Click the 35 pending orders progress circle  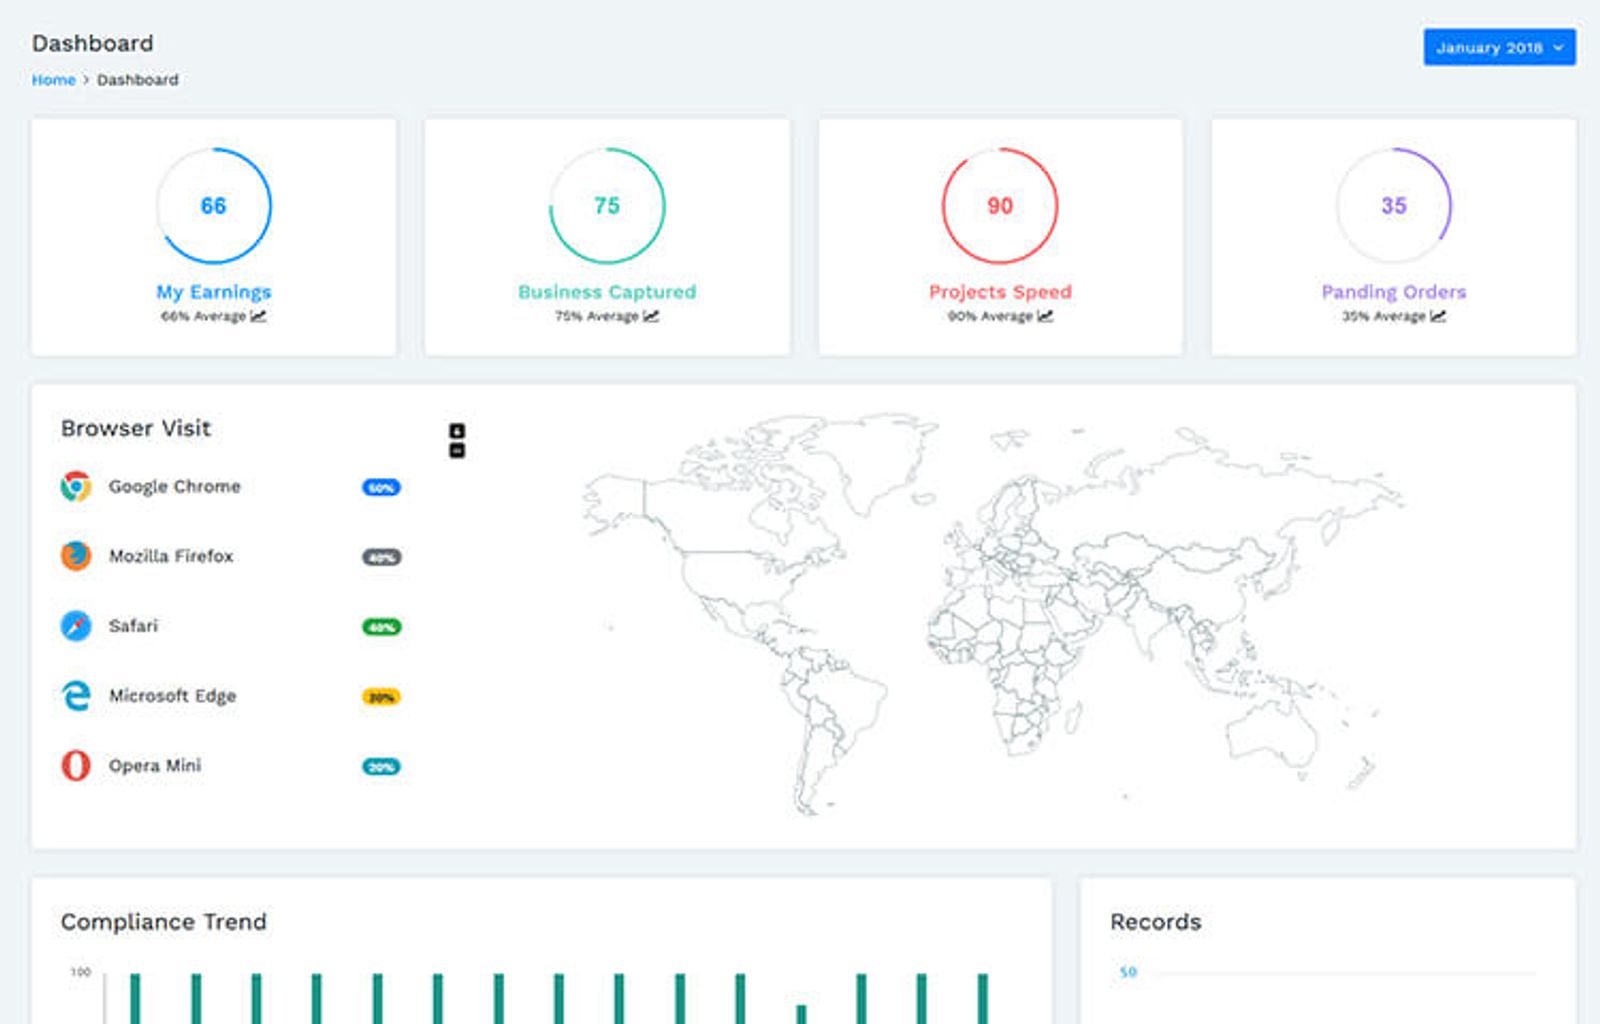pos(1394,206)
